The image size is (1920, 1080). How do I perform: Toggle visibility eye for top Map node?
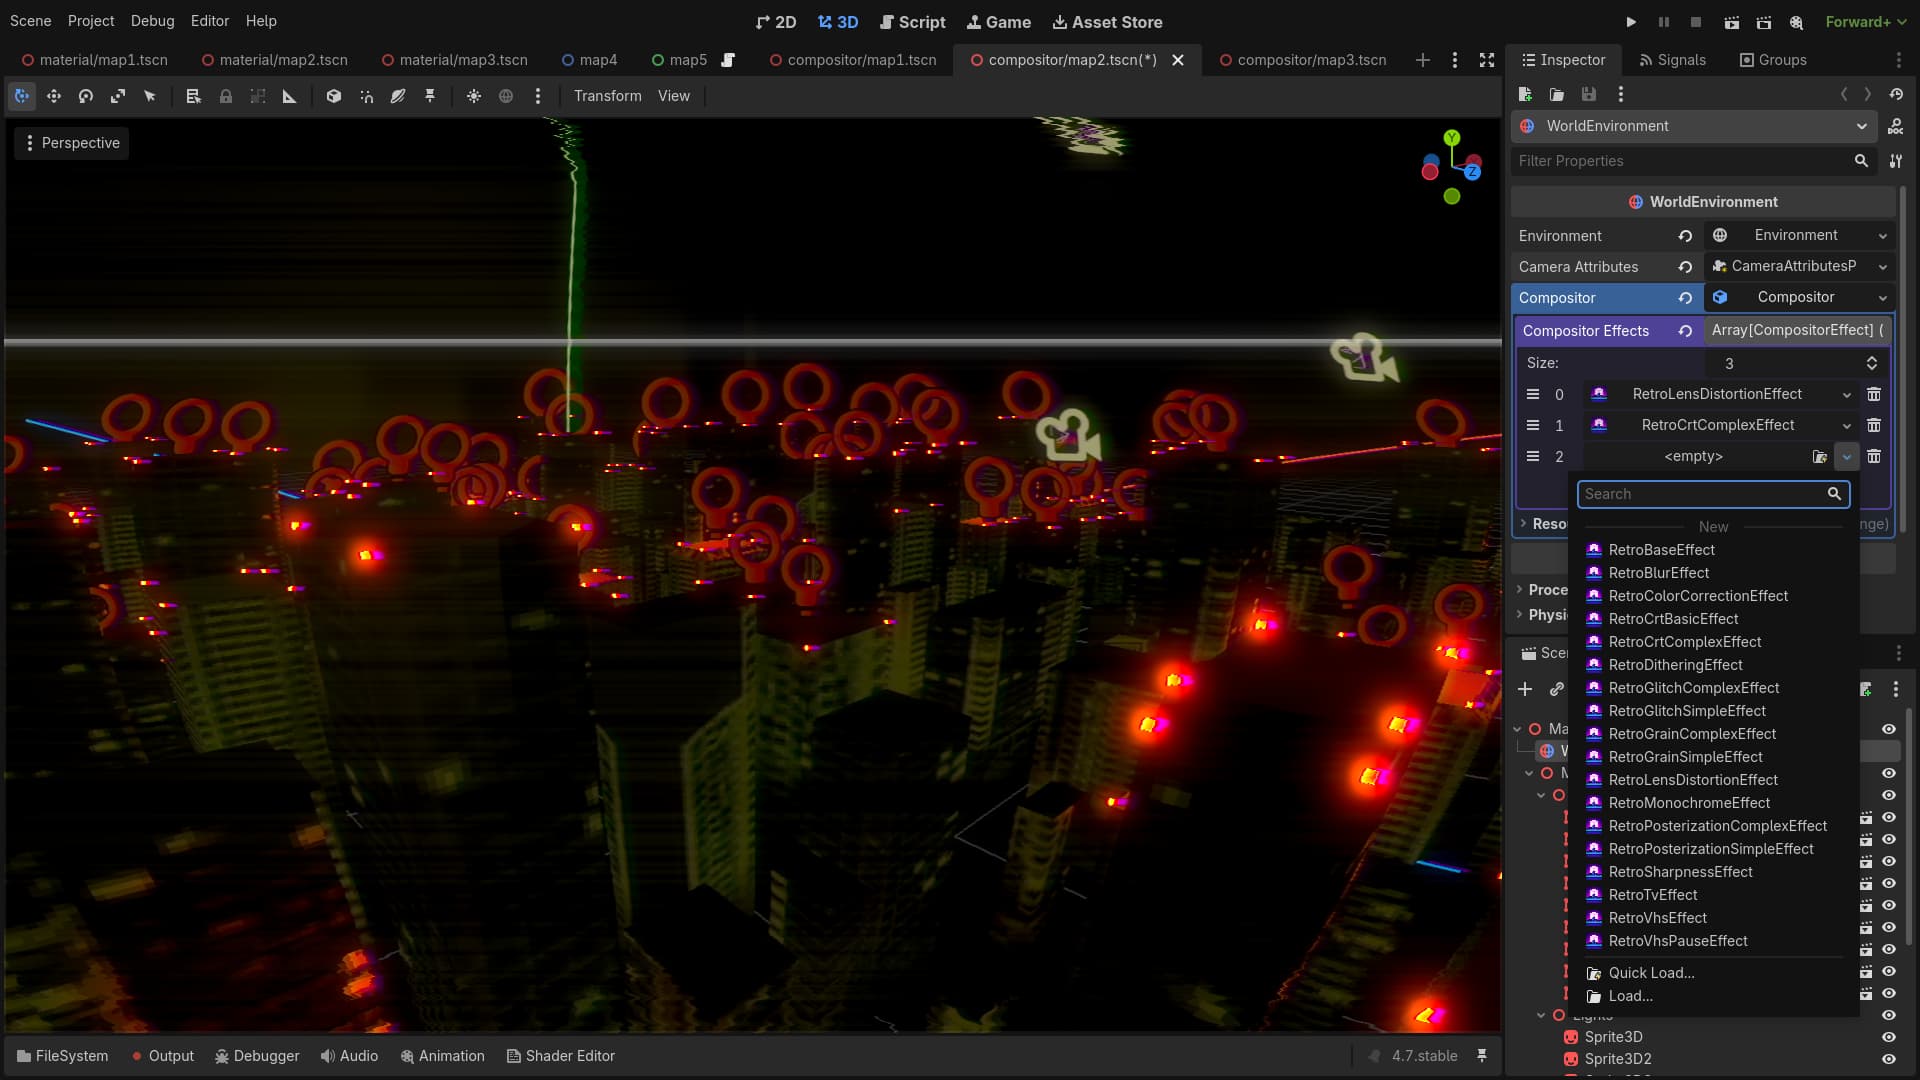click(1889, 729)
